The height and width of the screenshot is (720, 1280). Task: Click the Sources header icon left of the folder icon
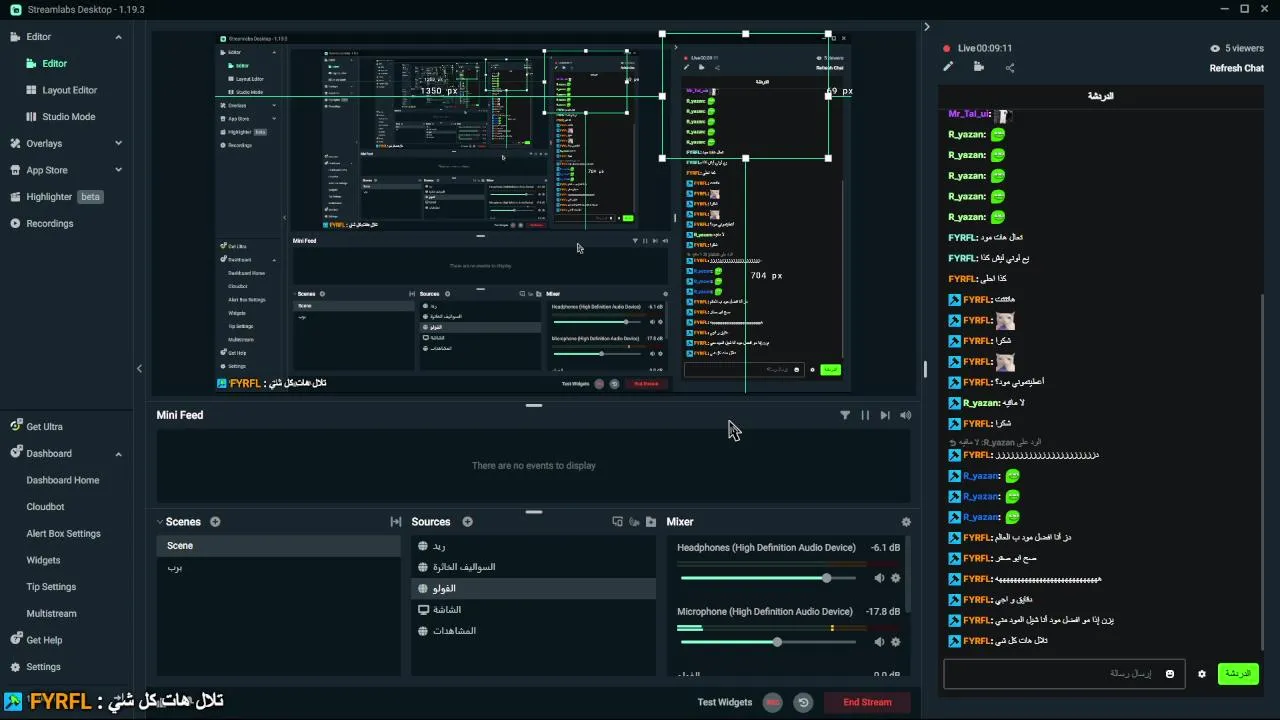click(x=634, y=522)
